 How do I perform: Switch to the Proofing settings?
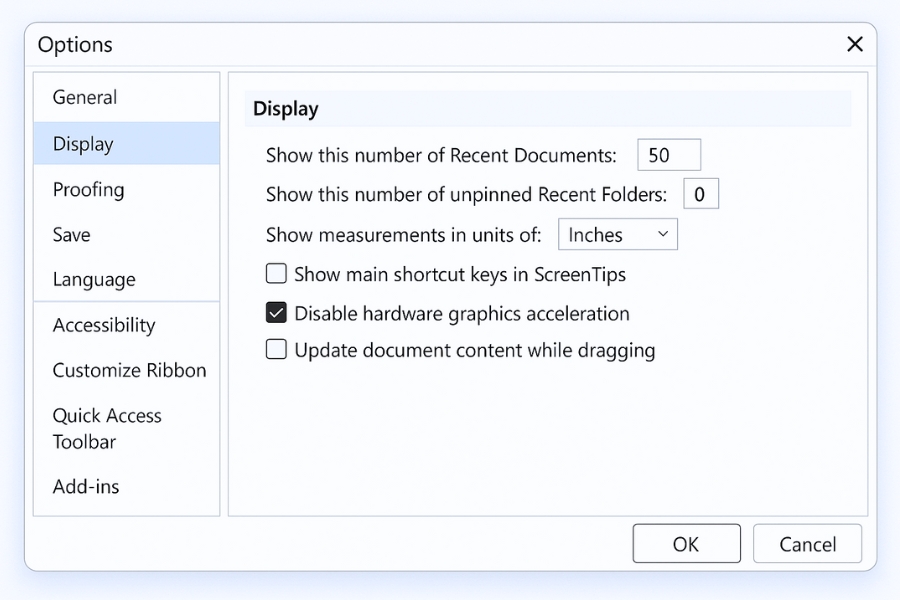[x=89, y=190]
